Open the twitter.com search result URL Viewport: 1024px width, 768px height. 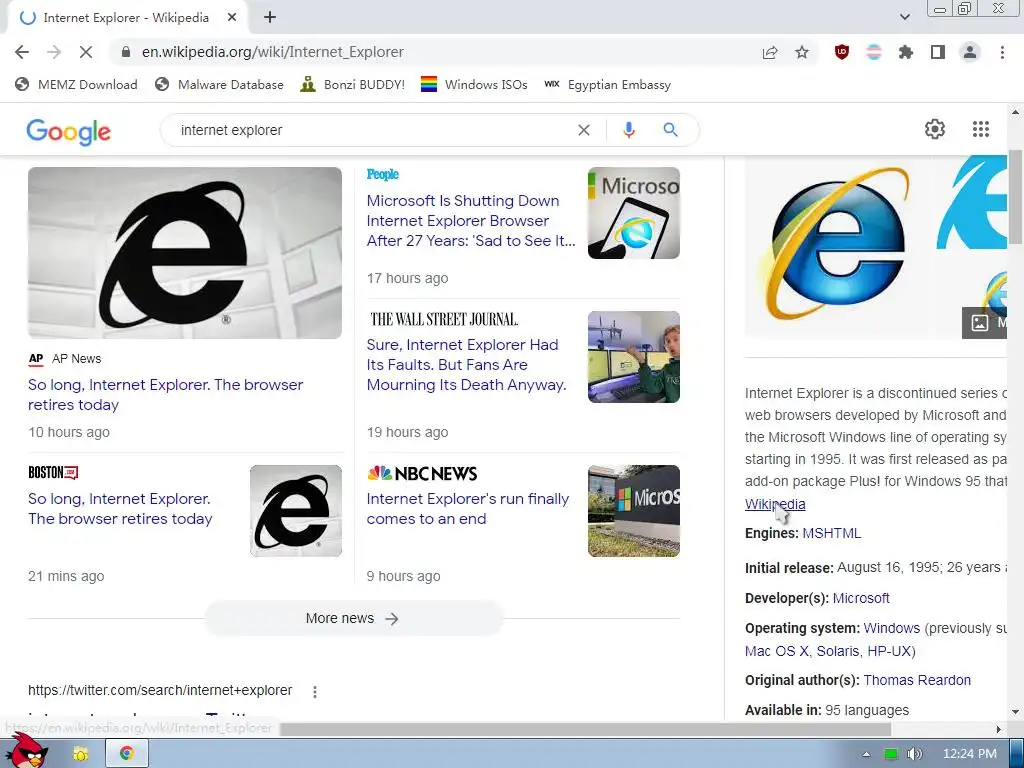[x=160, y=690]
